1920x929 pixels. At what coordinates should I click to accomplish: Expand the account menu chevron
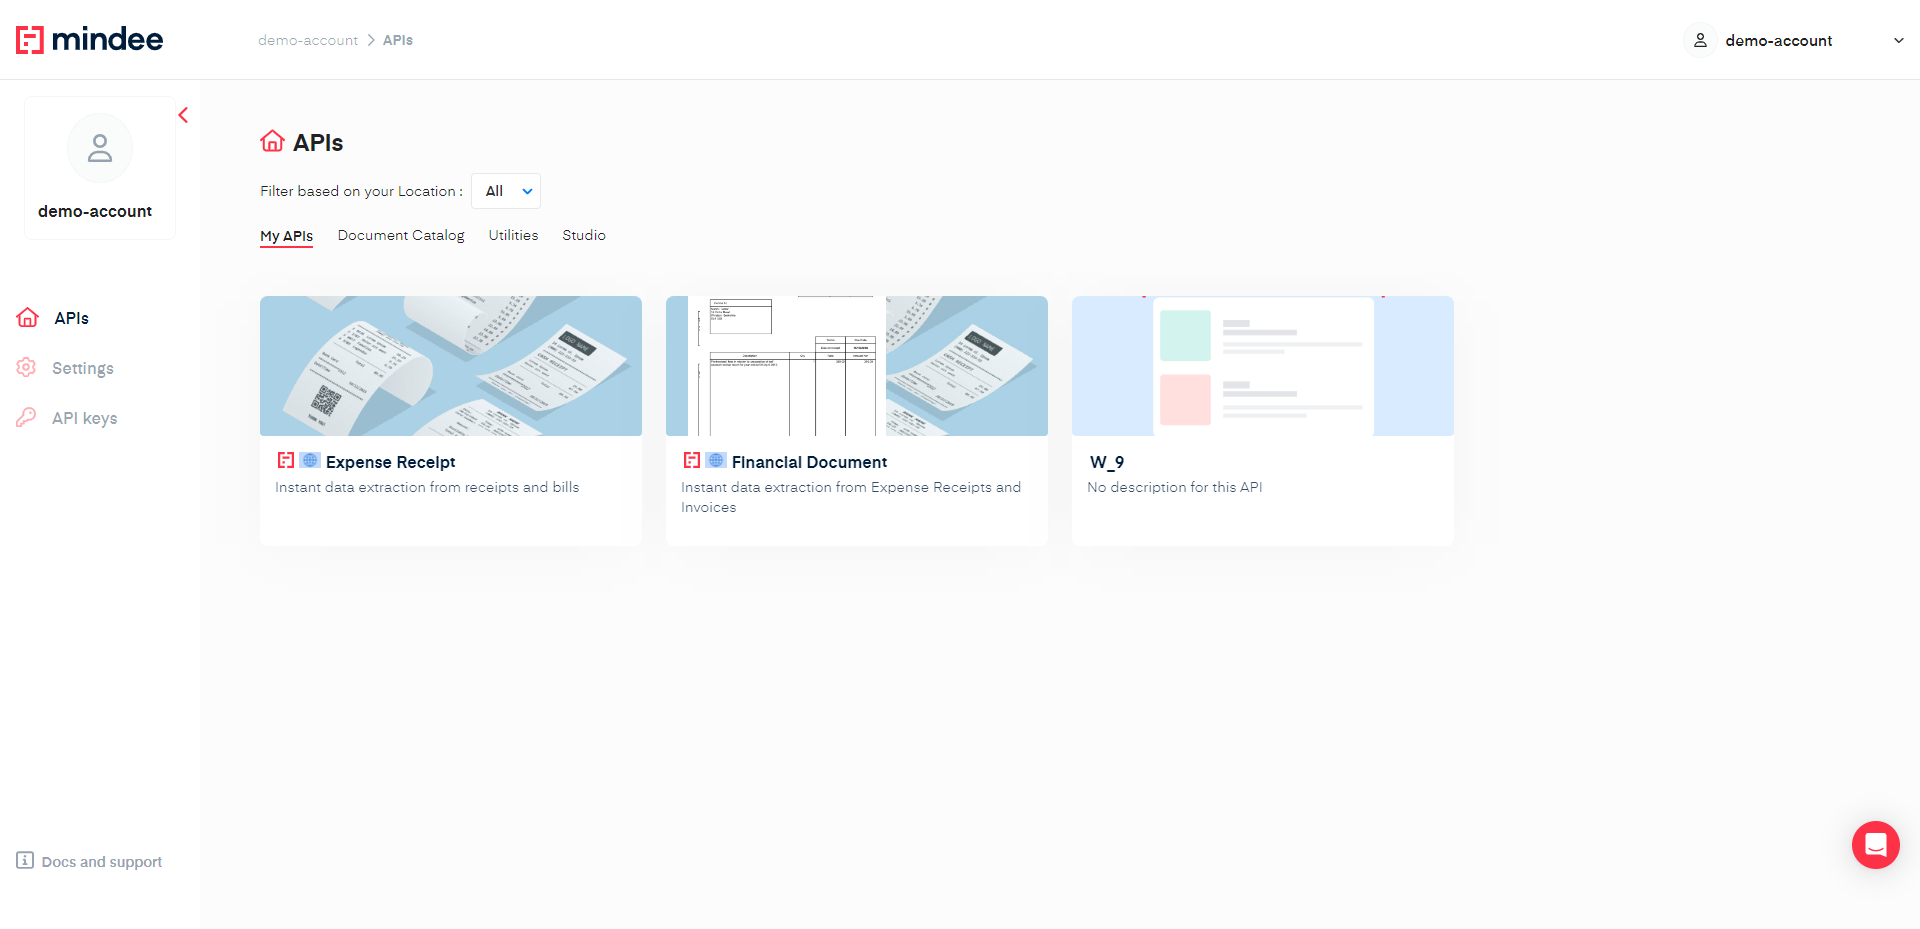tap(1898, 41)
